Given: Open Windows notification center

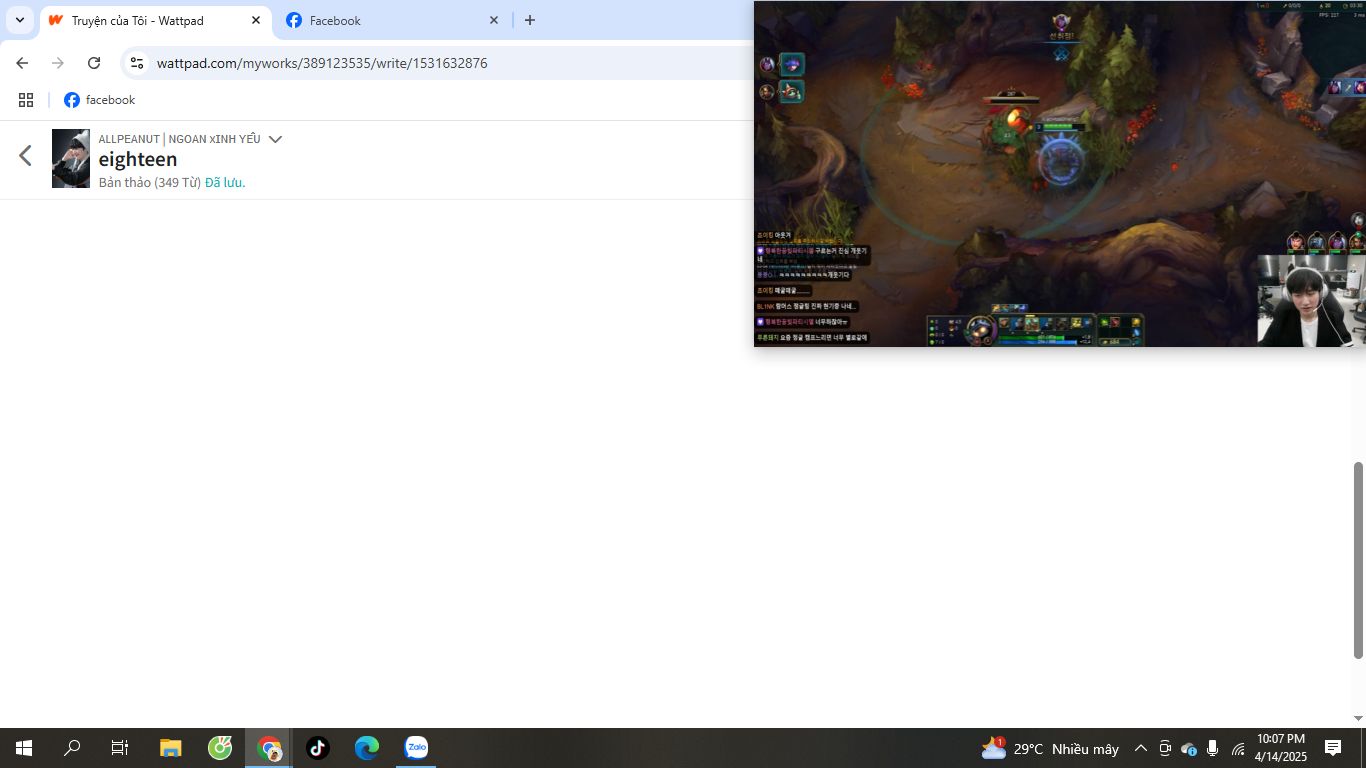Looking at the screenshot, I should pyautogui.click(x=1333, y=748).
